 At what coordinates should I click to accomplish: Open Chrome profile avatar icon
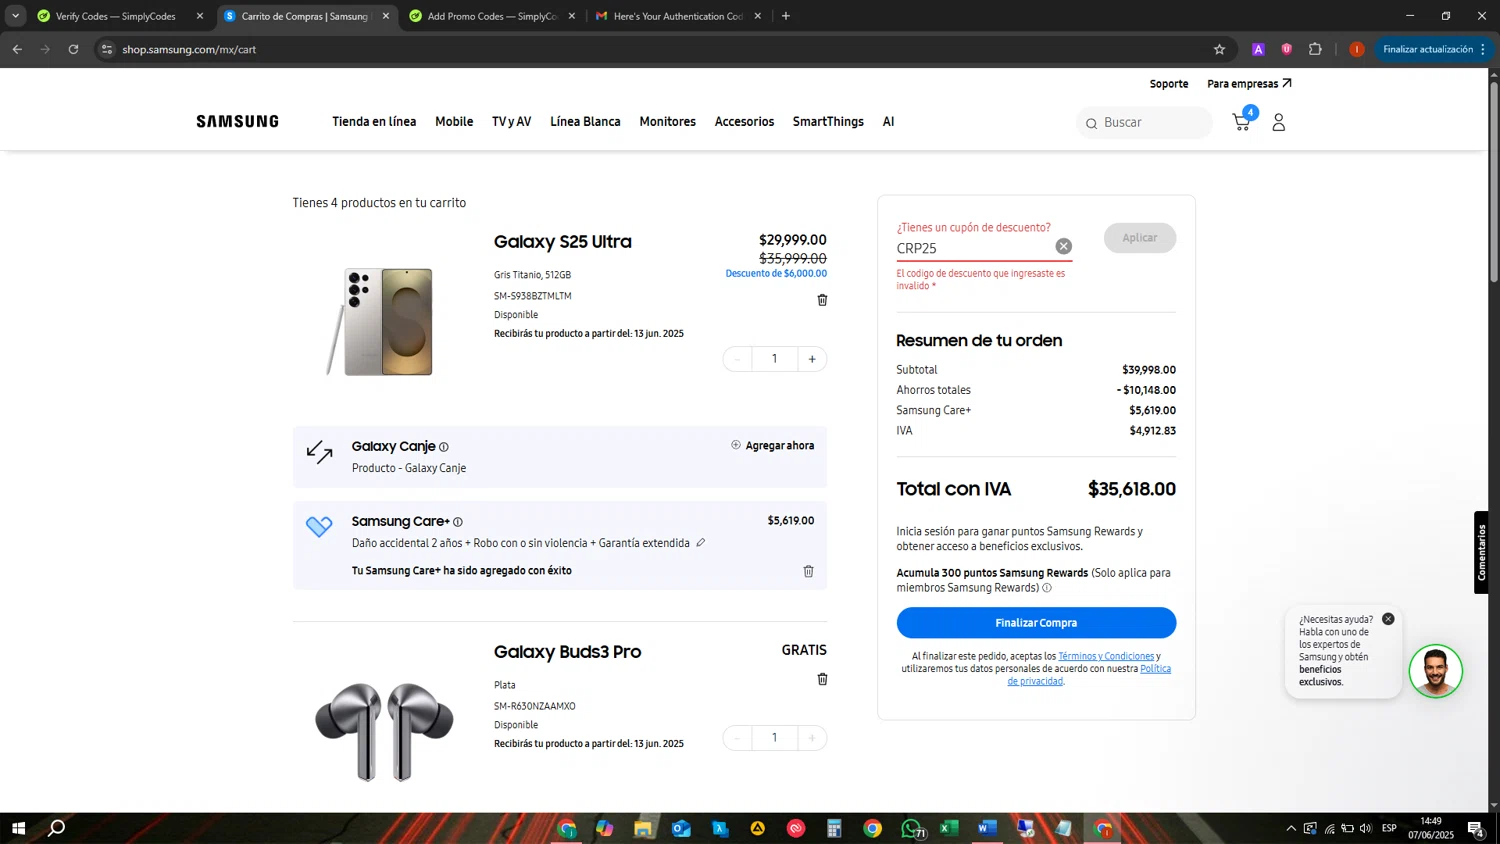coord(1356,49)
